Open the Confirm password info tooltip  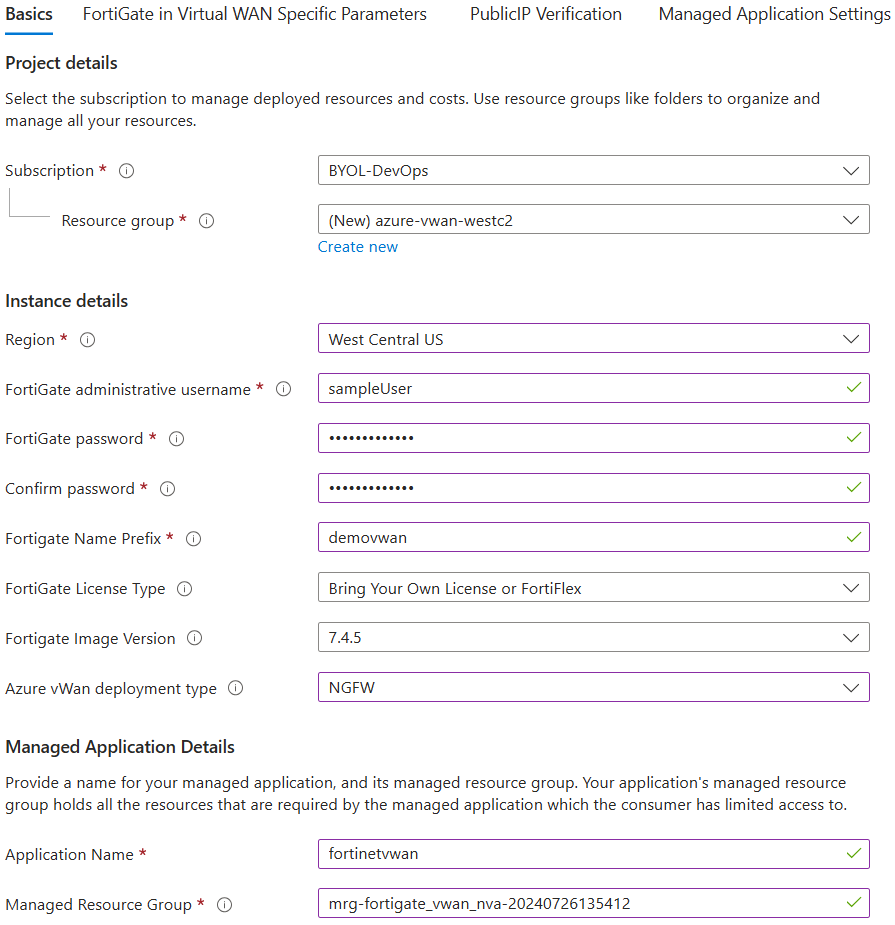tap(167, 489)
